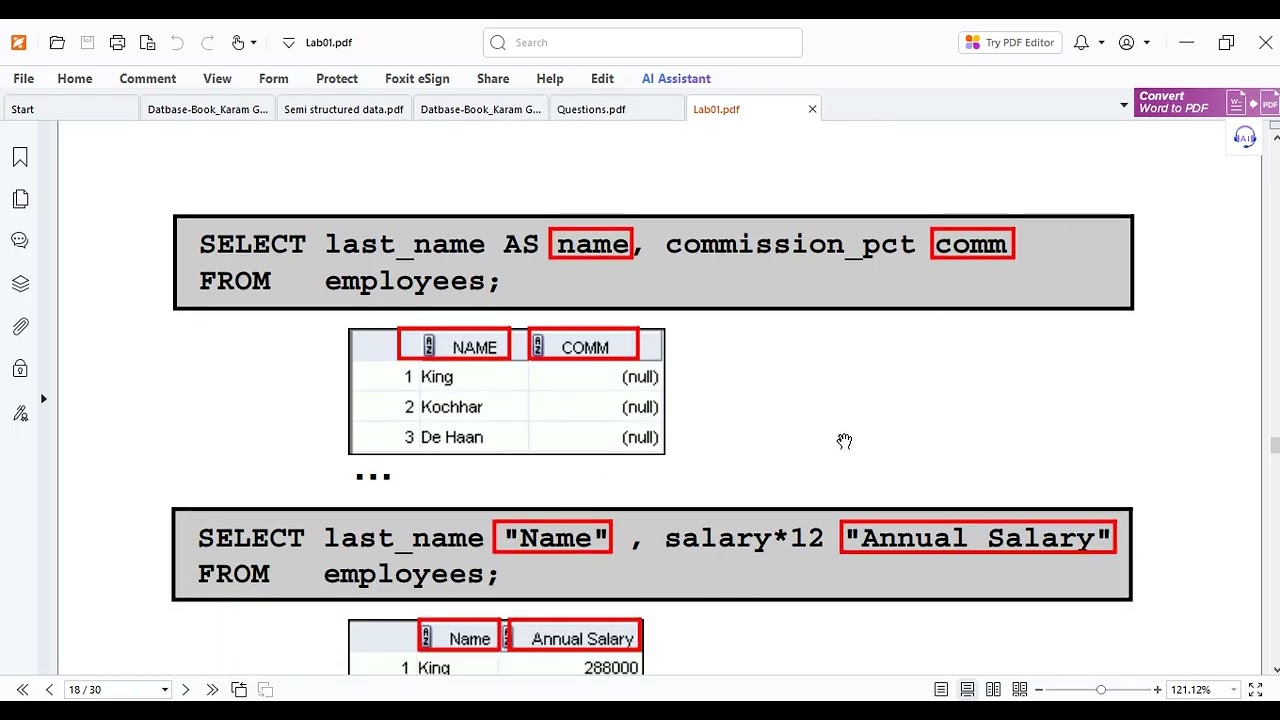The image size is (1280, 720).
Task: Open the notifications bell
Action: point(1081,43)
